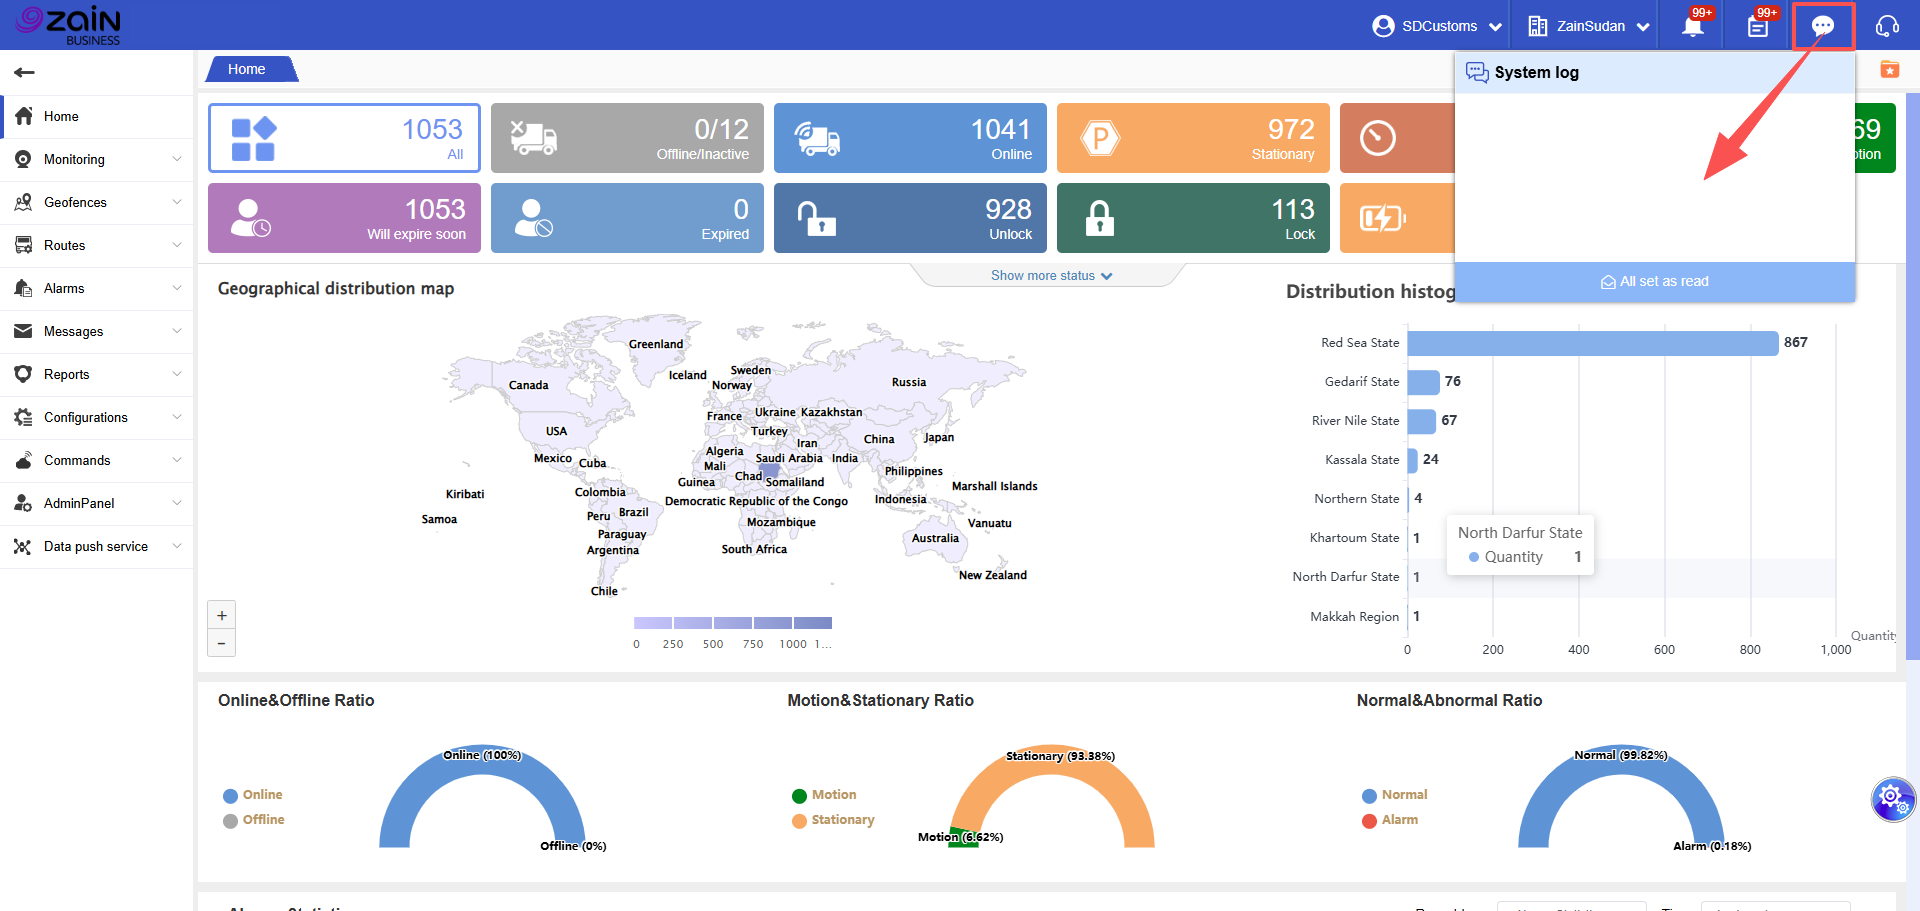
Task: Collapse sidebar with the back arrow
Action: [x=25, y=72]
